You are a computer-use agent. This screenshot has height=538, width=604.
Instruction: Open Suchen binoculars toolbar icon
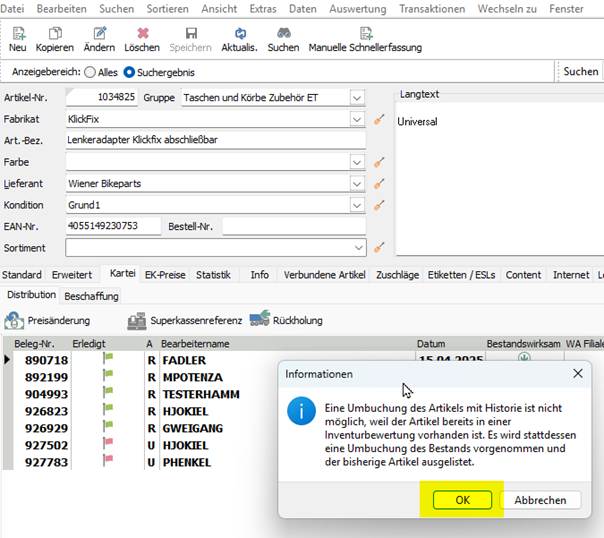pos(283,34)
